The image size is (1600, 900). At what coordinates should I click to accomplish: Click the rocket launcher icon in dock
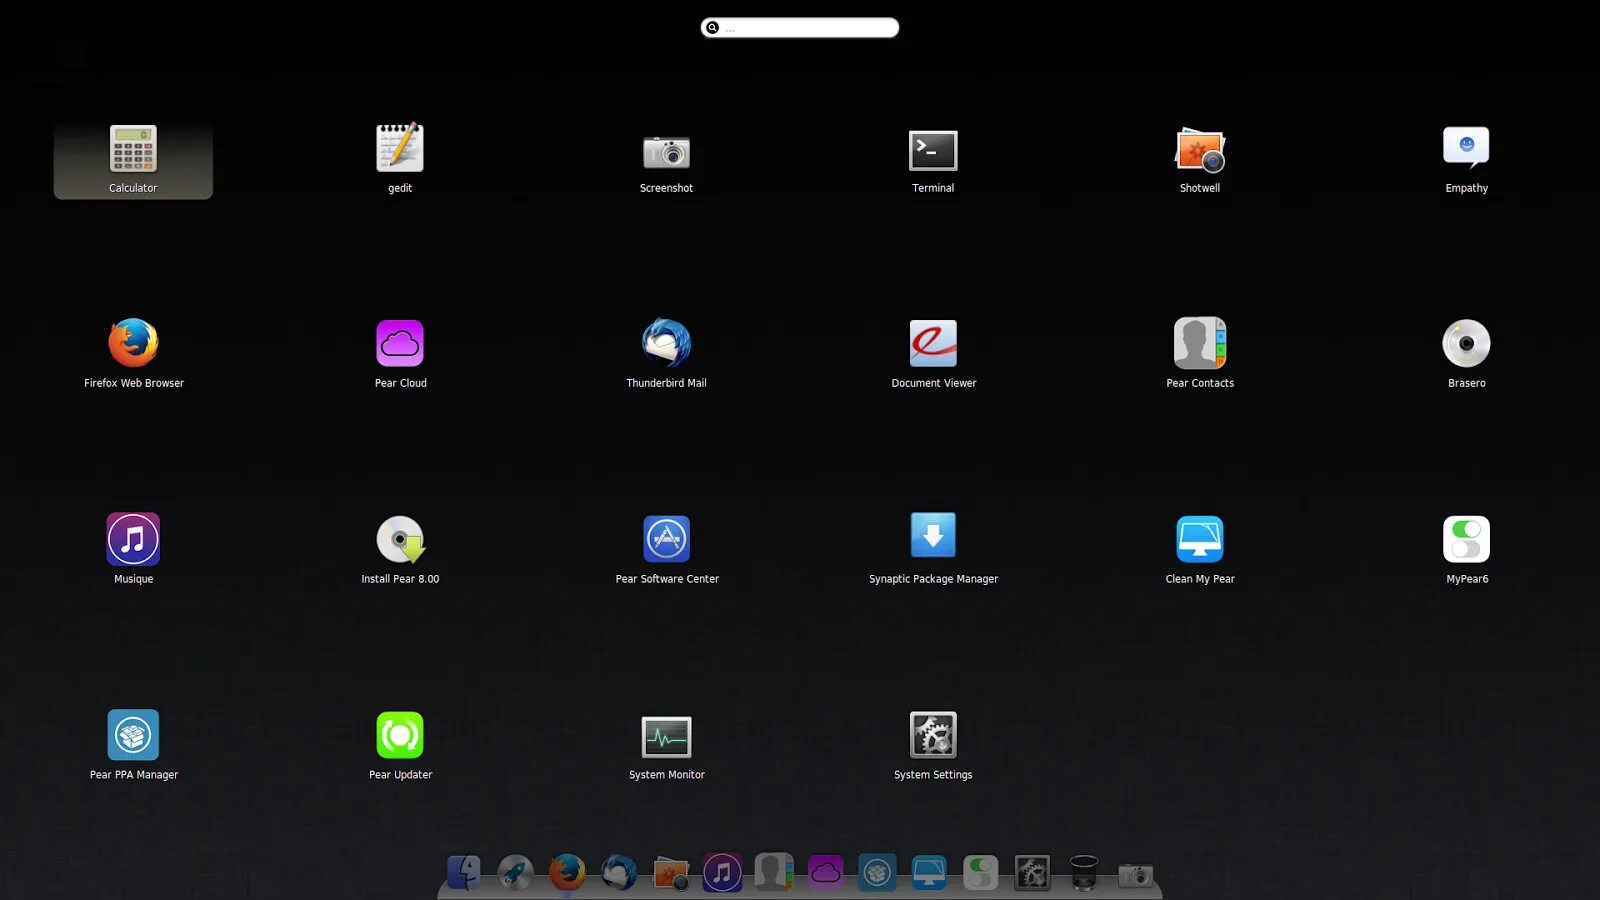click(515, 873)
